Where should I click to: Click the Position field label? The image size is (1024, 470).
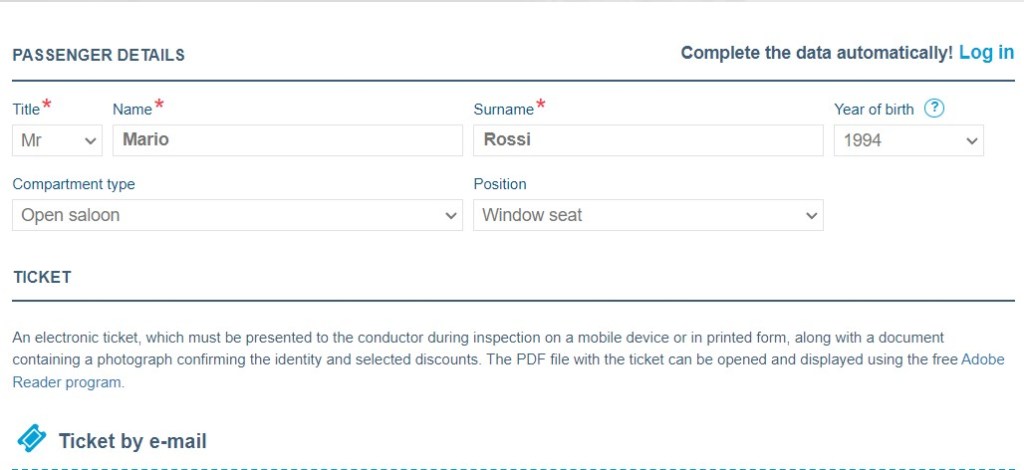499,184
